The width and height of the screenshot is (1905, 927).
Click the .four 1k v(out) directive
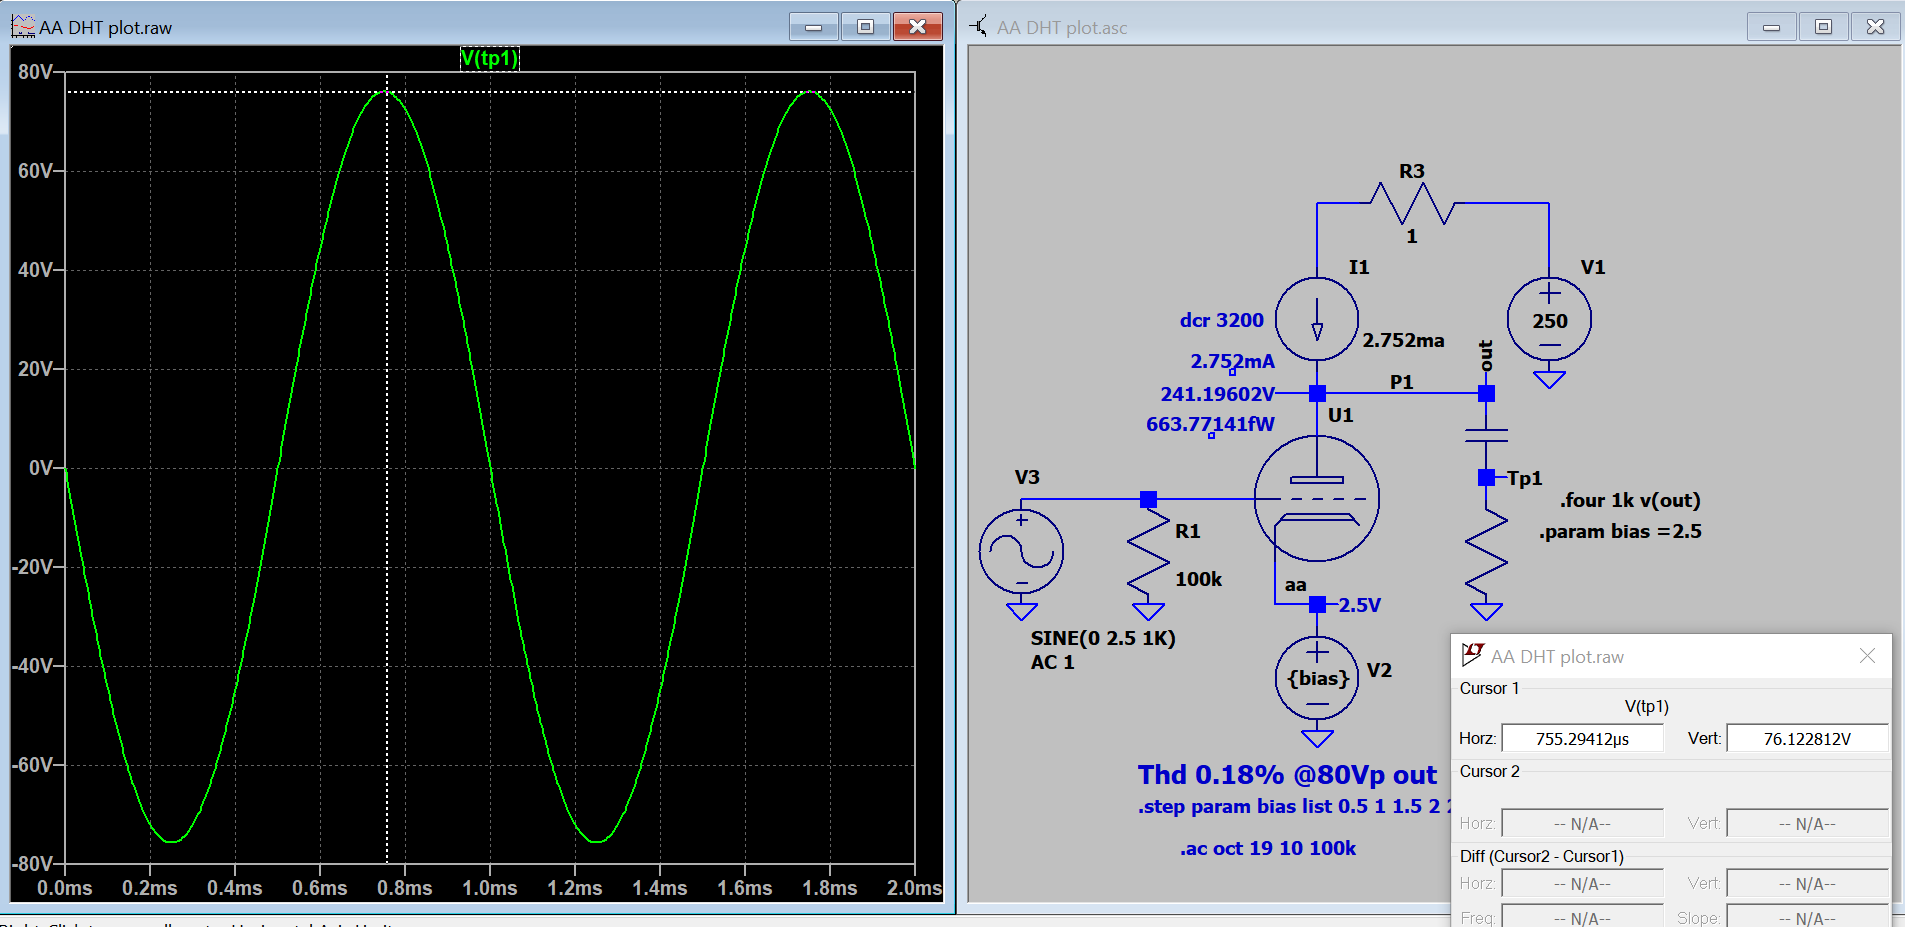1630,500
